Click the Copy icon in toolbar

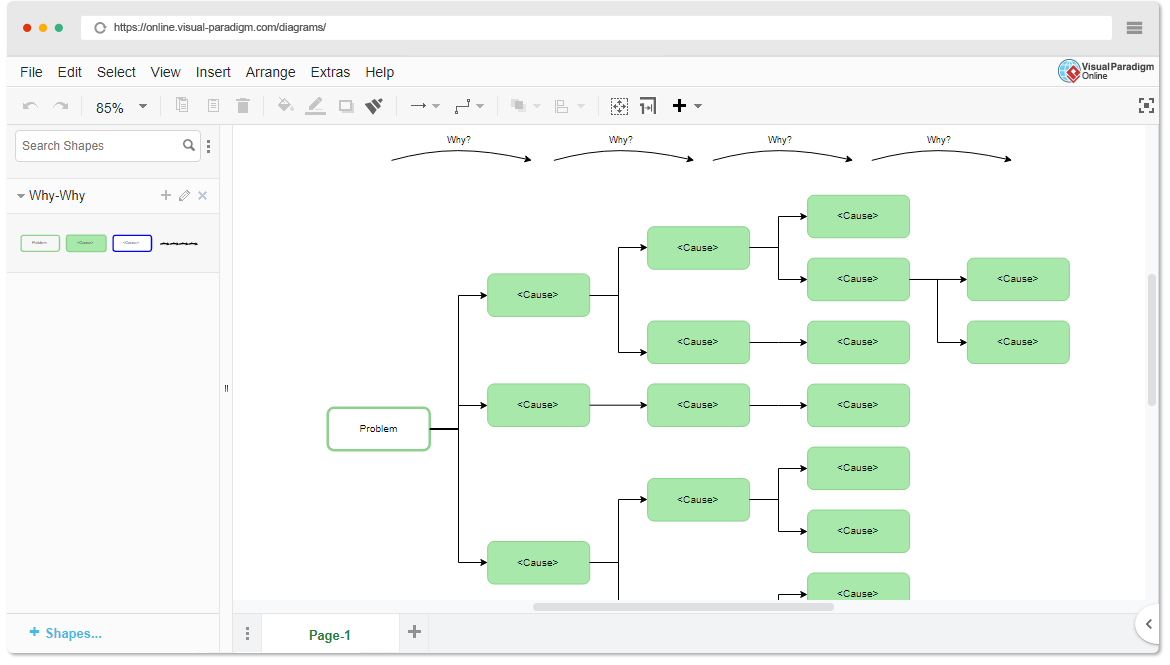coord(182,105)
